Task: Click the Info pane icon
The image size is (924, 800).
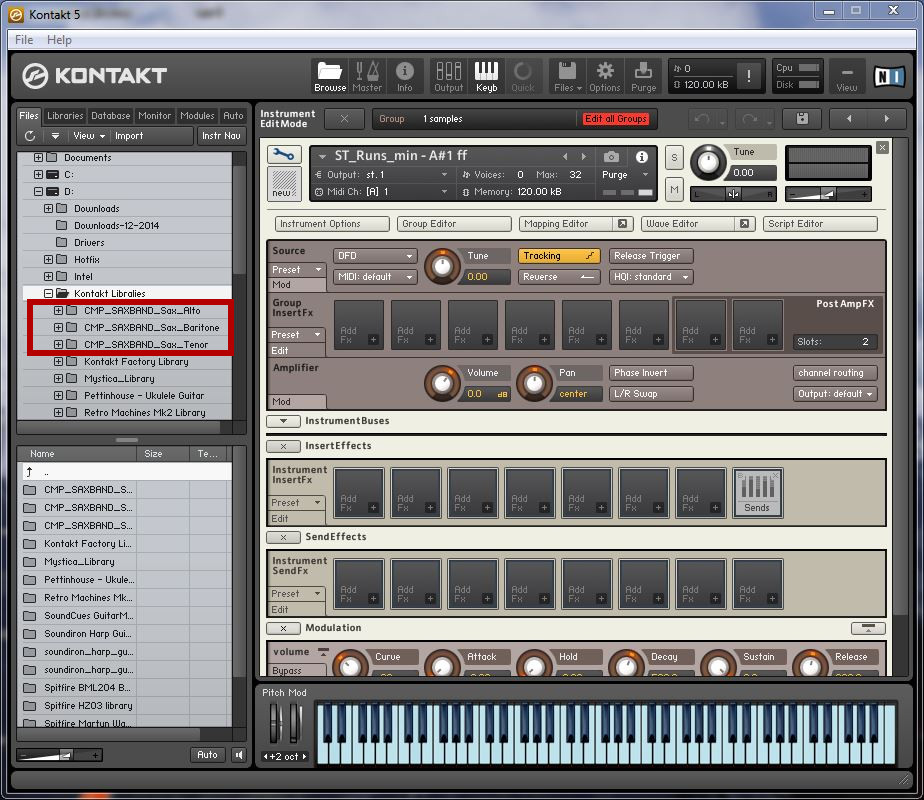Action: pyautogui.click(x=404, y=77)
